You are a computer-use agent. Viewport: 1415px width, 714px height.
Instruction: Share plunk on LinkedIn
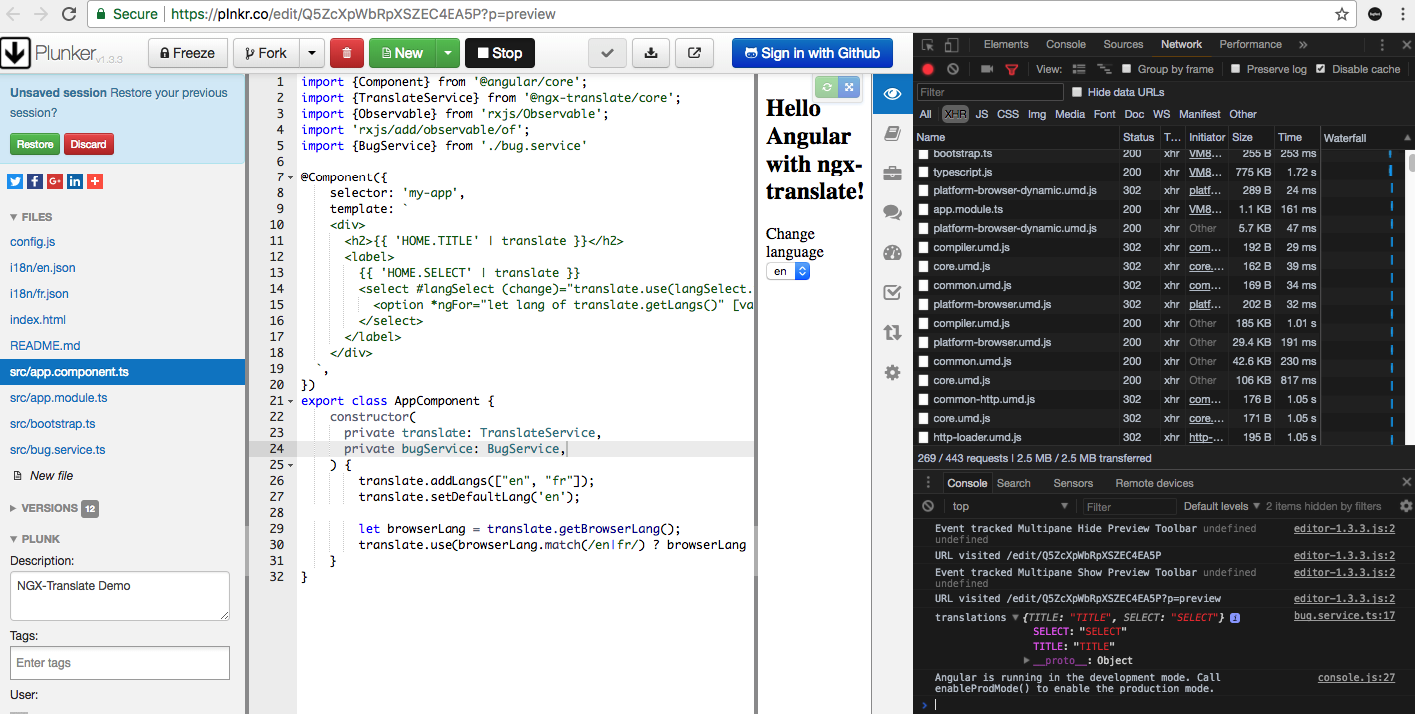coord(75,181)
